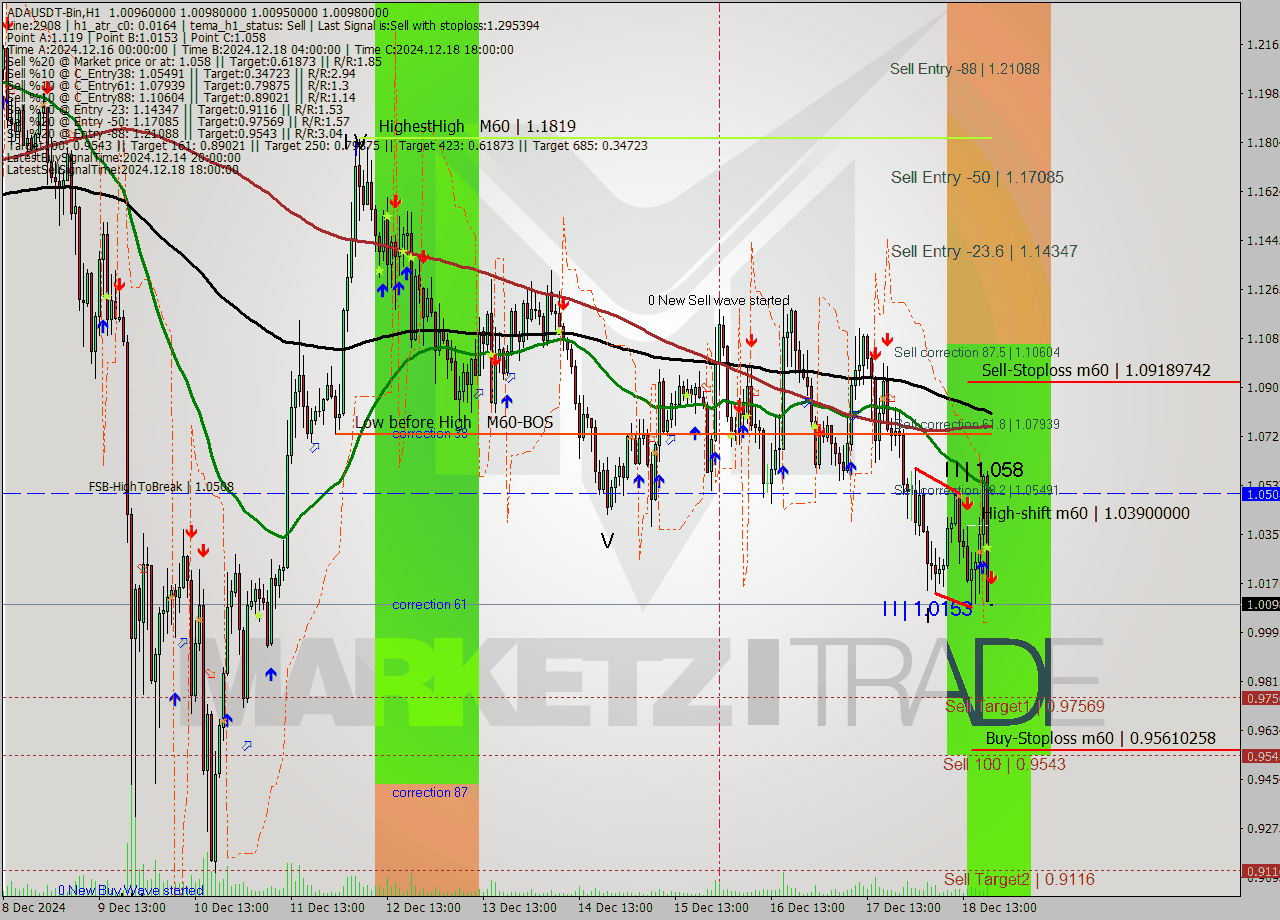Select the 'Sell Entry -50 | 1.17085' label

(977, 177)
